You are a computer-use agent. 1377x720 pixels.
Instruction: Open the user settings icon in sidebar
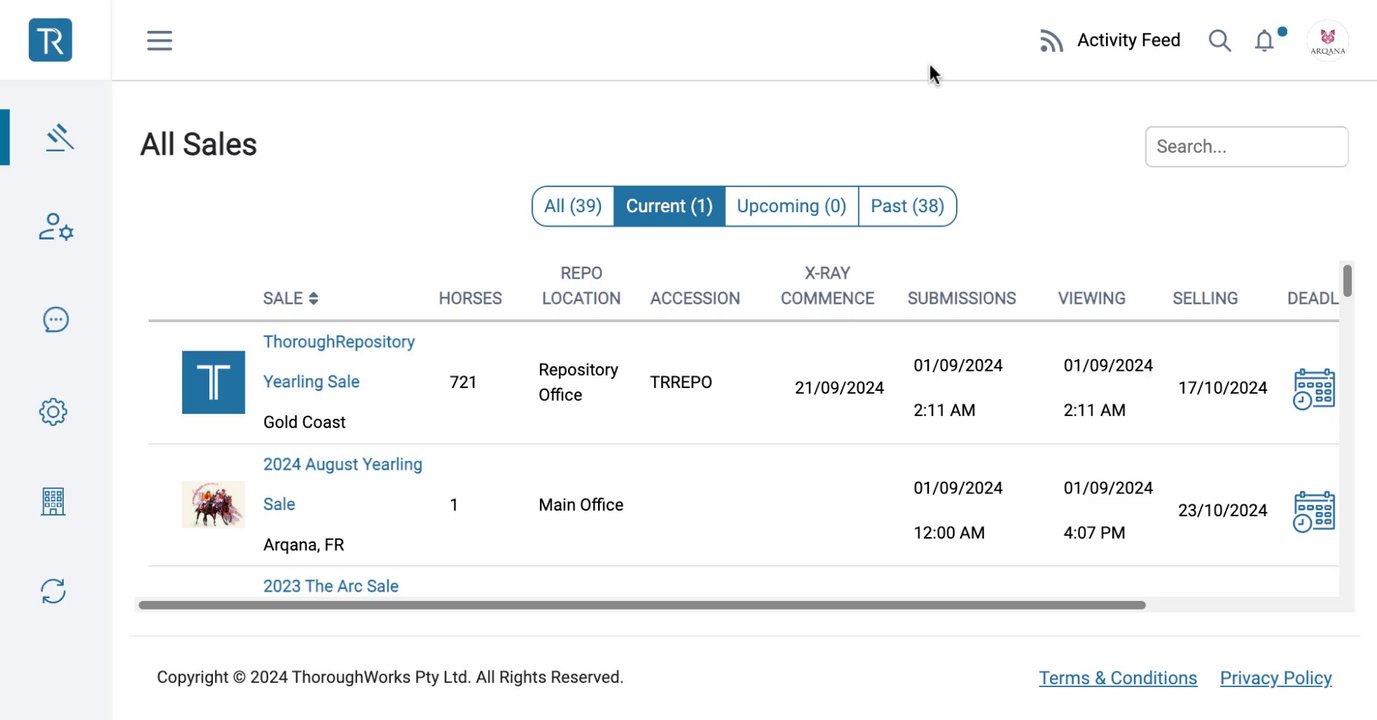[x=56, y=227]
